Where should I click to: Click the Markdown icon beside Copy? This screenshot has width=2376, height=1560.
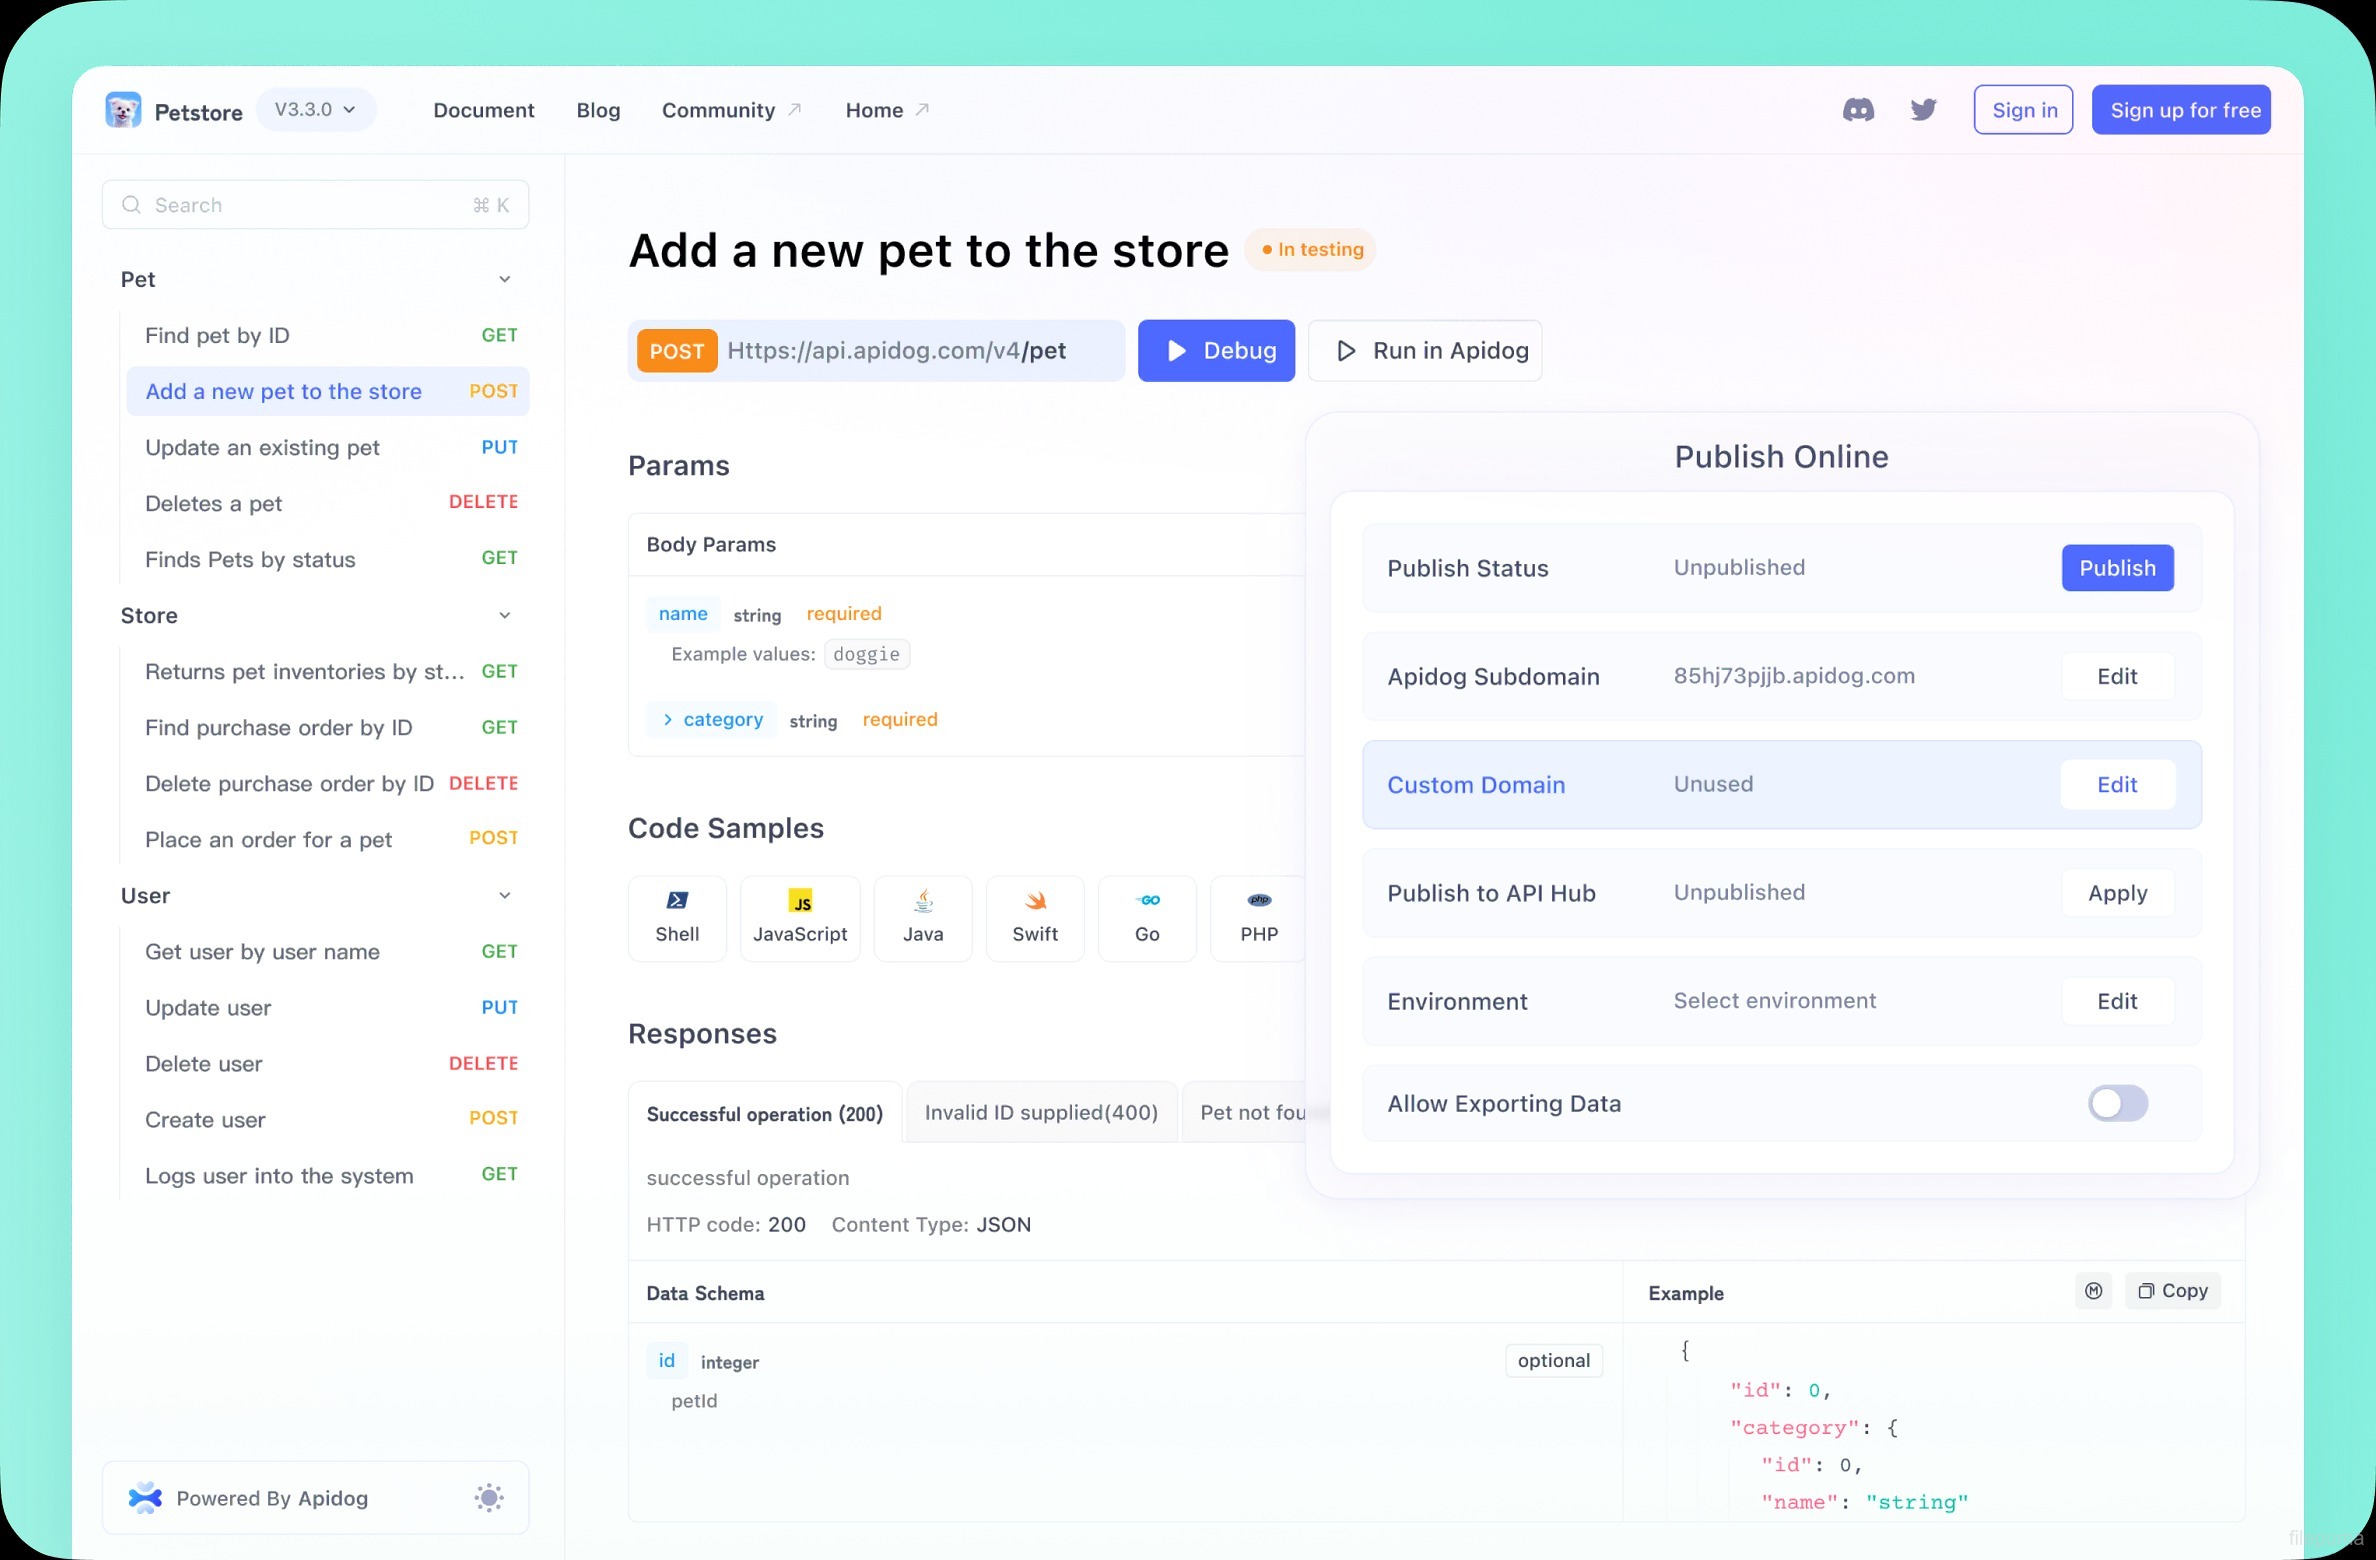(2093, 1291)
